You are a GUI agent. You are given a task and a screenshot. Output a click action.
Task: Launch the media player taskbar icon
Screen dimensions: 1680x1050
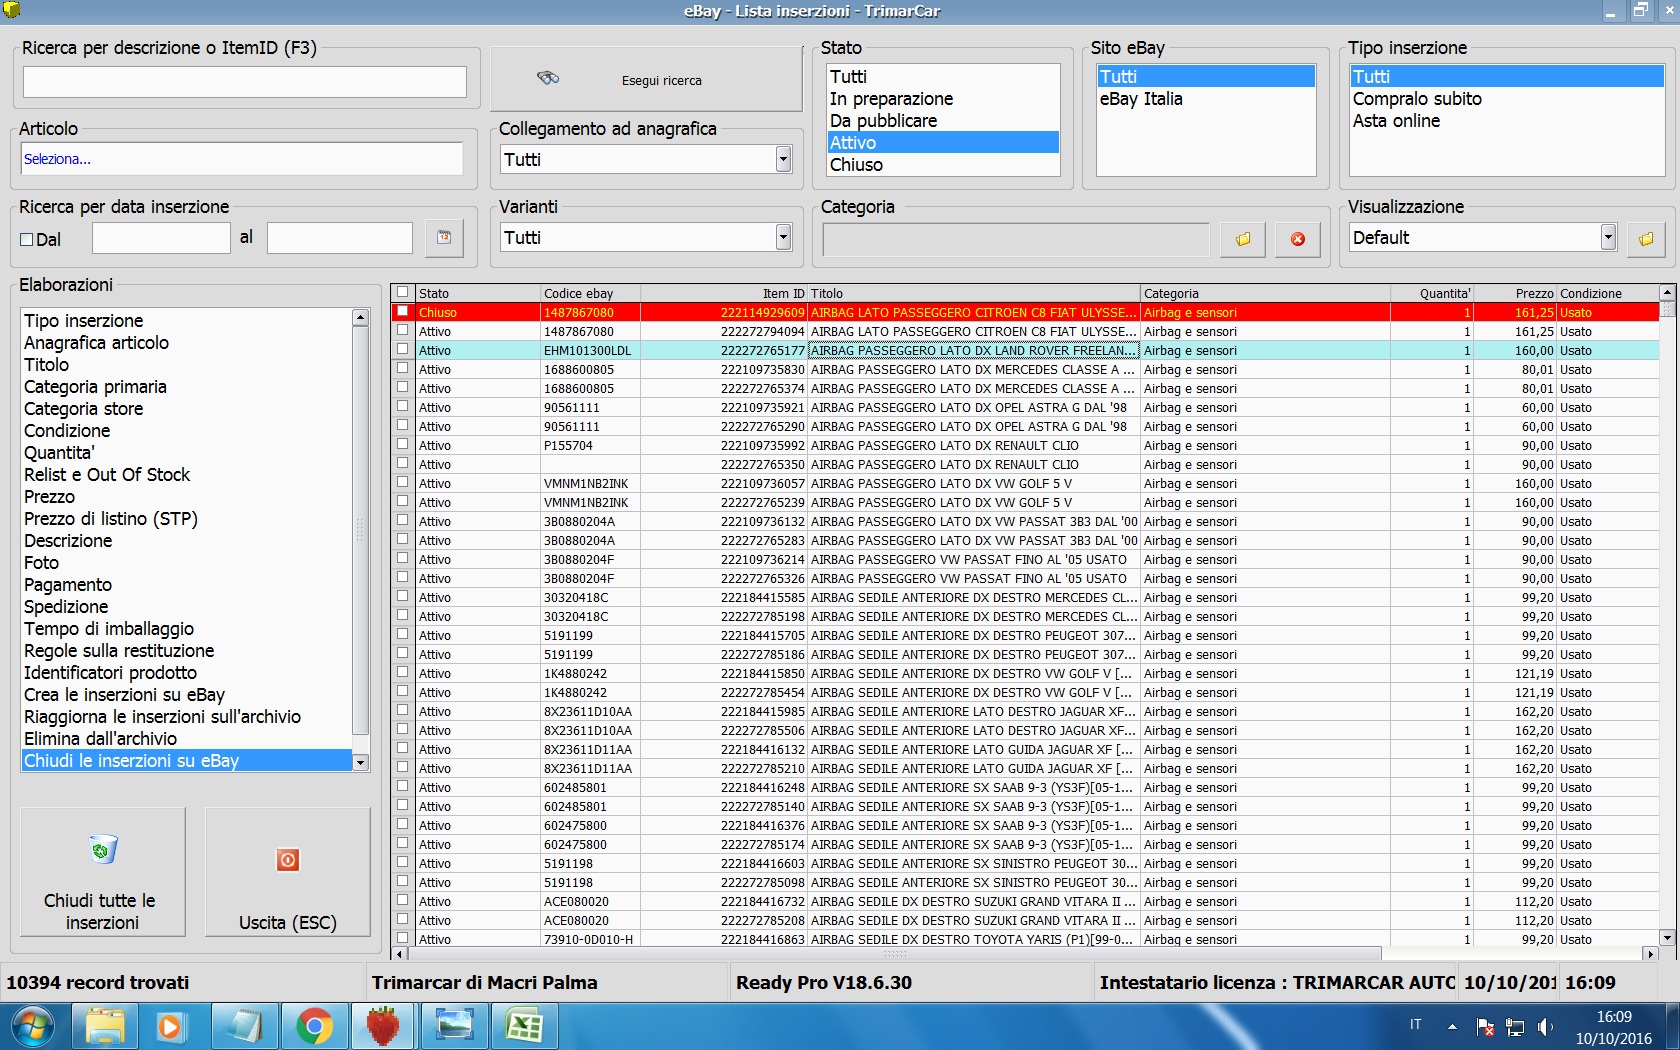click(x=171, y=1027)
